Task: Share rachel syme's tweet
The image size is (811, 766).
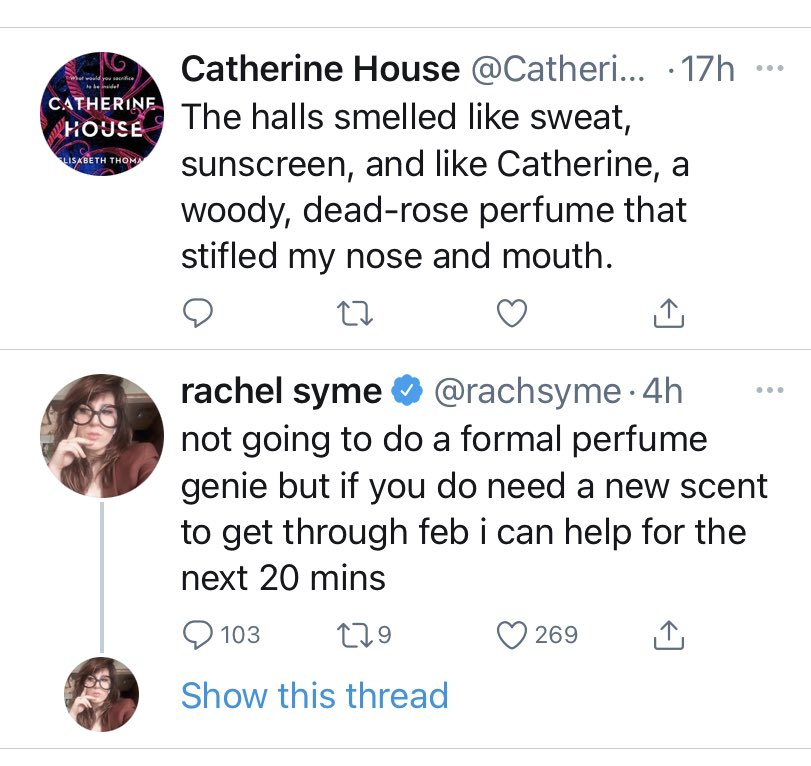Action: tap(667, 634)
